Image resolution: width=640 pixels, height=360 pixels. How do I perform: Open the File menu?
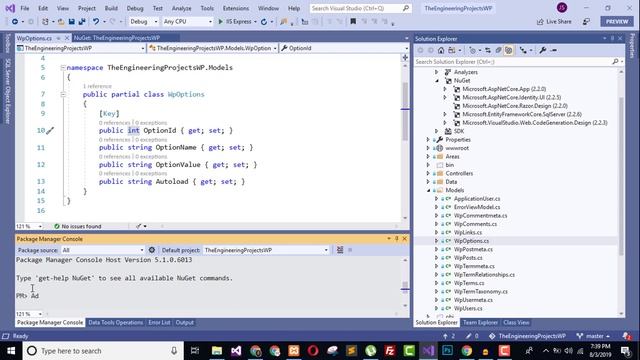(25, 8)
